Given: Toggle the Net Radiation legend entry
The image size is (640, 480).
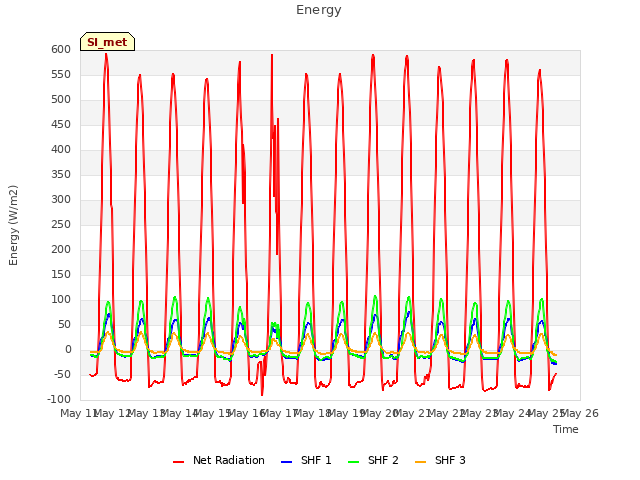Looking at the screenshot, I should click(x=219, y=460).
